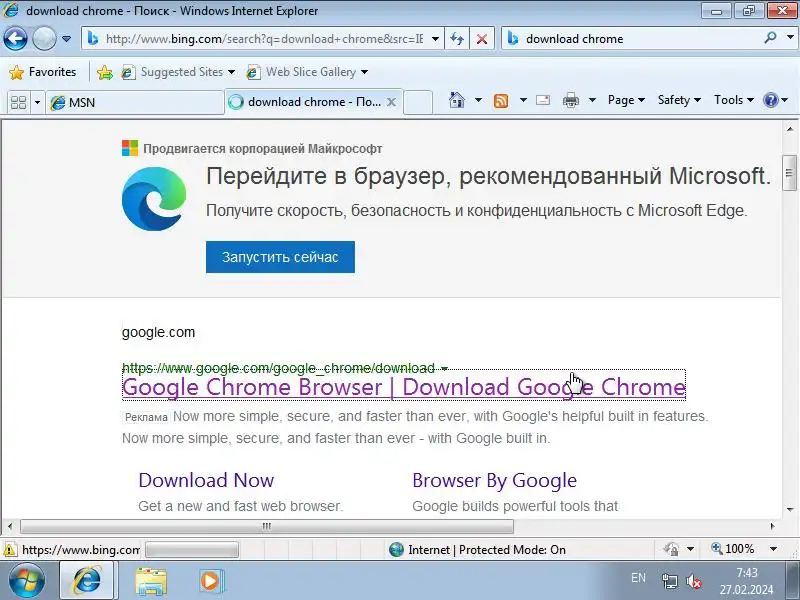Launch Windows Media Player from taskbar
The width and height of the screenshot is (800, 600).
point(211,581)
